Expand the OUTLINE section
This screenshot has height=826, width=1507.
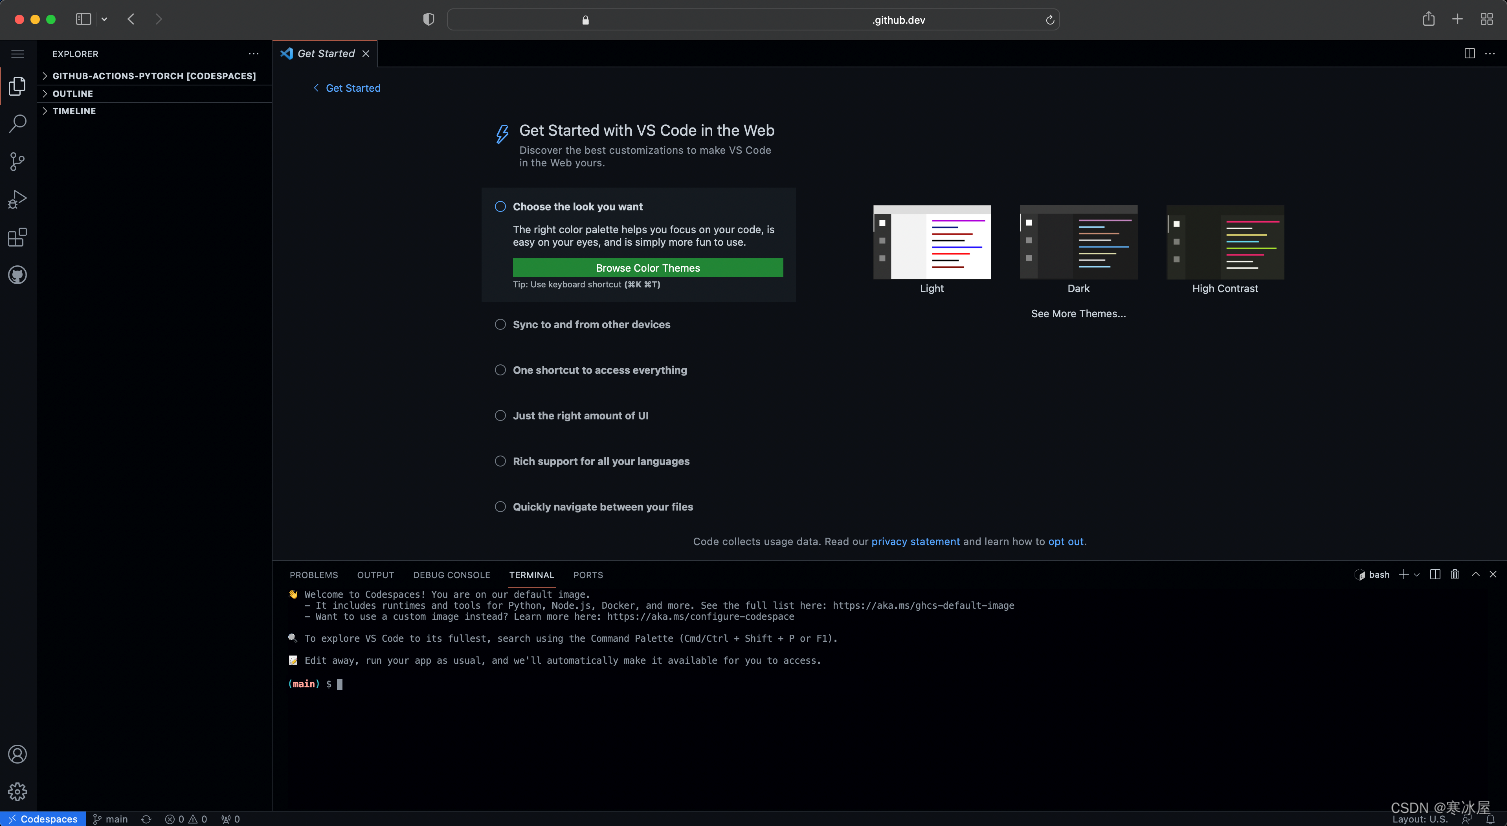[155, 94]
